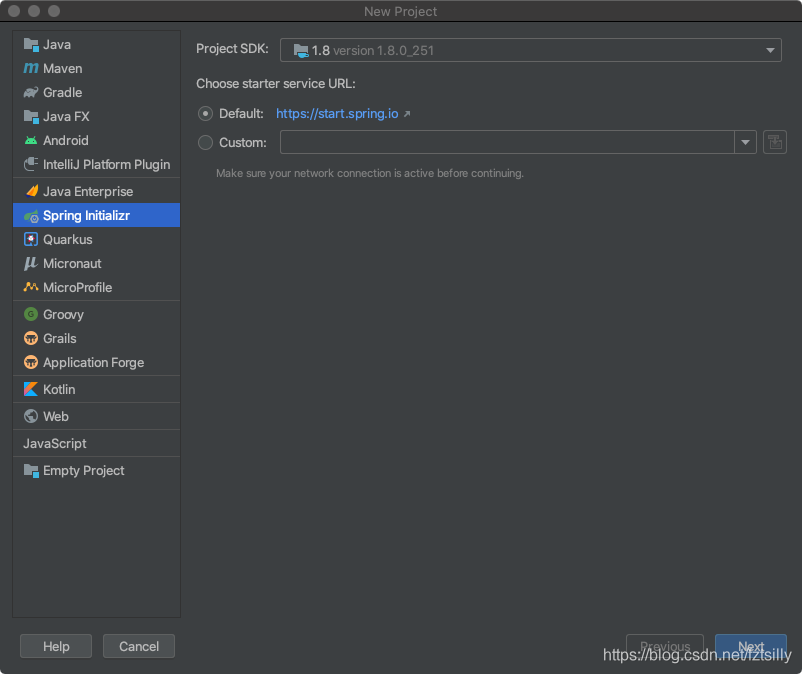The width and height of the screenshot is (802, 674).
Task: Select Kotlin in the project list
Action: click(x=96, y=389)
